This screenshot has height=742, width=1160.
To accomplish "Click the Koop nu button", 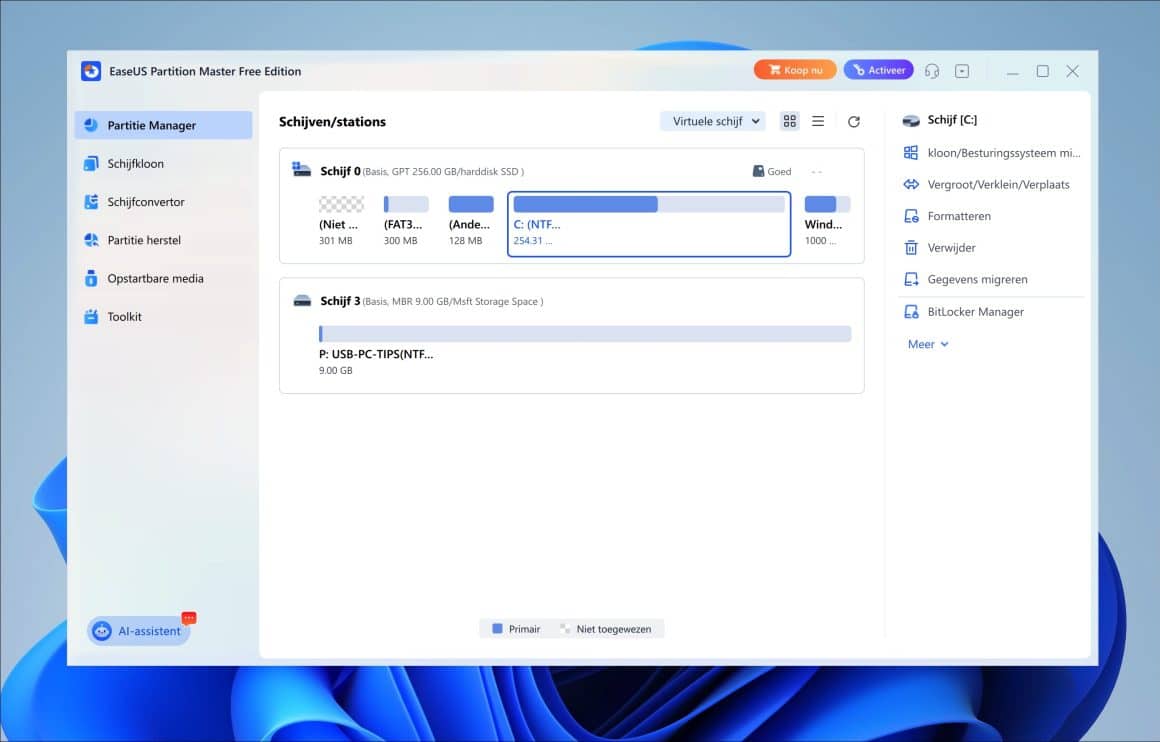I will coord(795,69).
